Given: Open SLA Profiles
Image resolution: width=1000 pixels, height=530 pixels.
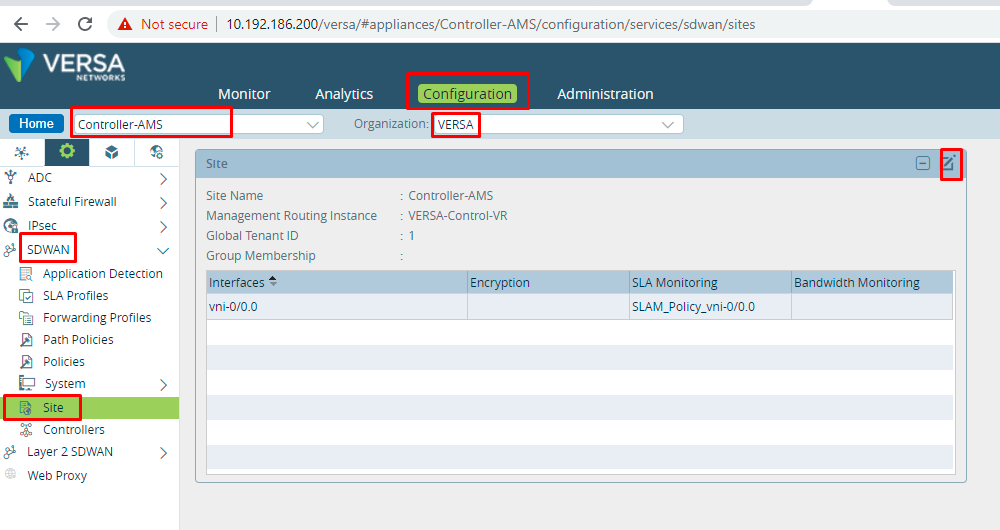Looking at the screenshot, I should click(x=75, y=295).
